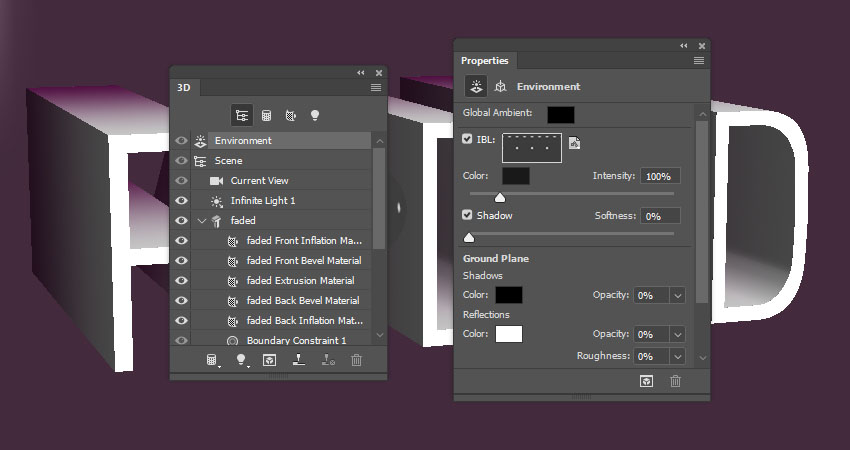Collapse the faded mesh group
Viewport: 850px width, 450px height.
point(202,220)
